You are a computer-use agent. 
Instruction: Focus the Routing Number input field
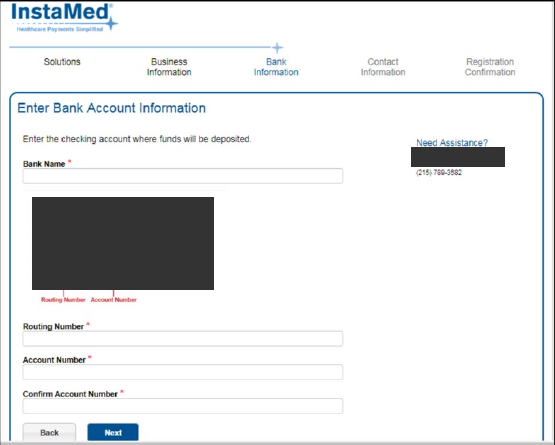[x=183, y=339]
